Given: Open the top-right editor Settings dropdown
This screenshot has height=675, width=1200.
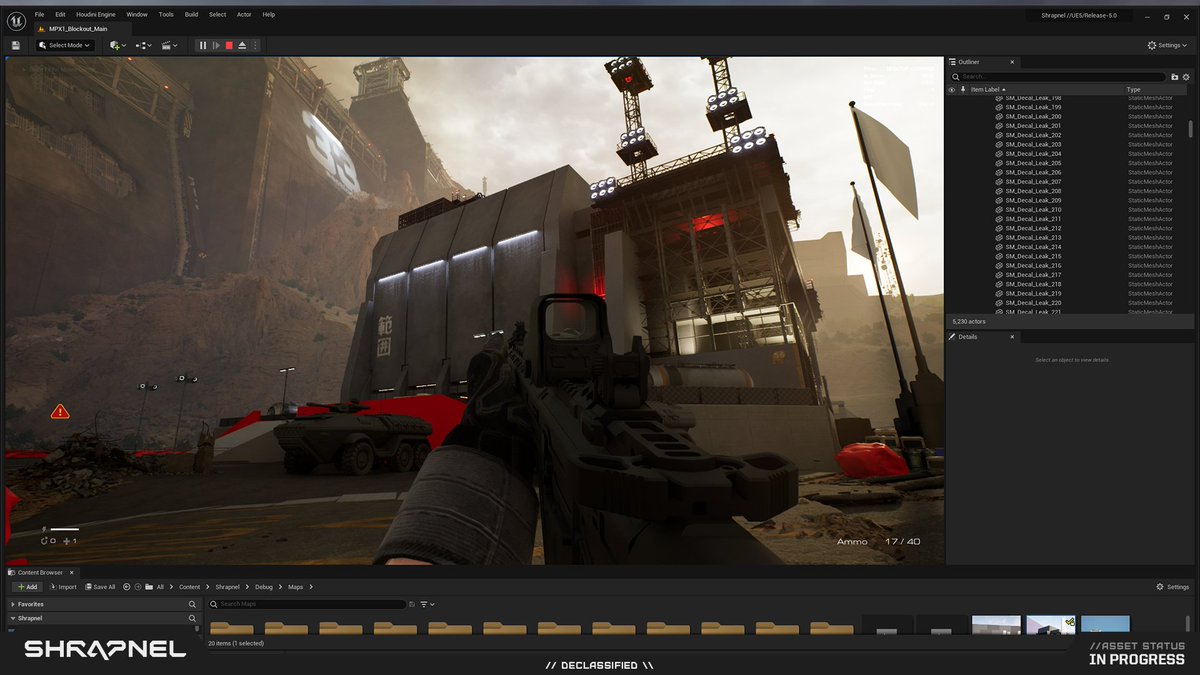Looking at the screenshot, I should [1168, 45].
